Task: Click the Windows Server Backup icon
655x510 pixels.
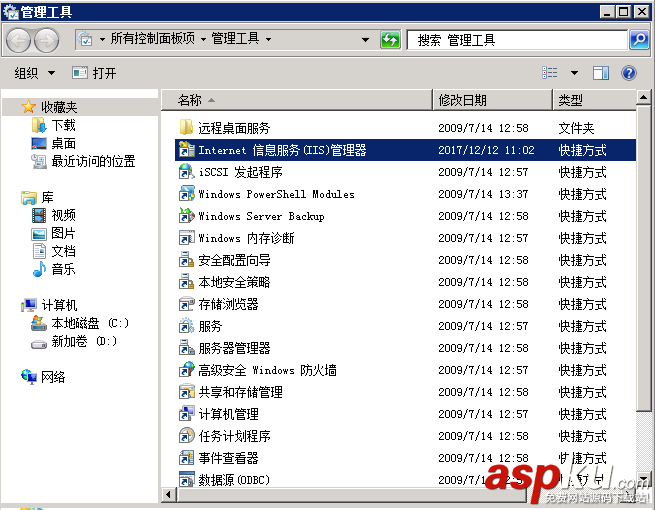Action: 186,216
